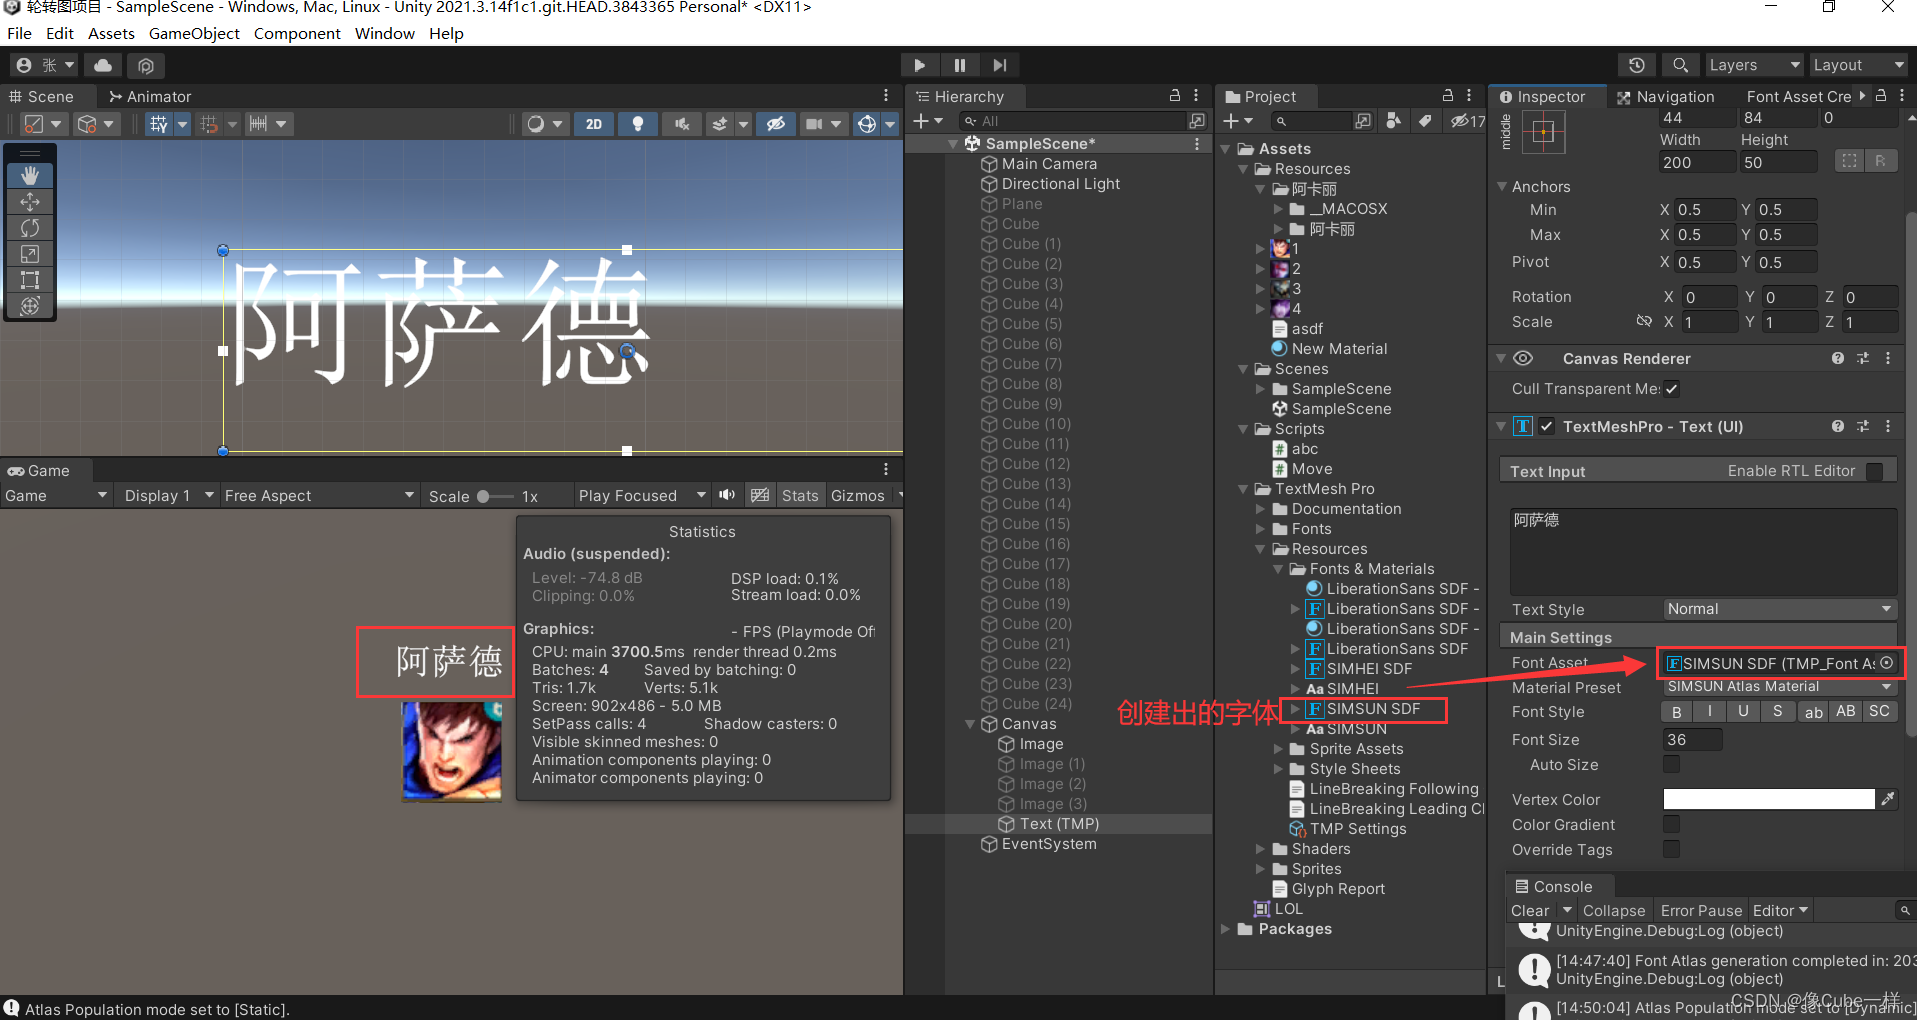Click the Vertex Color swatch
Image resolution: width=1917 pixels, height=1020 pixels.
[x=1768, y=798]
